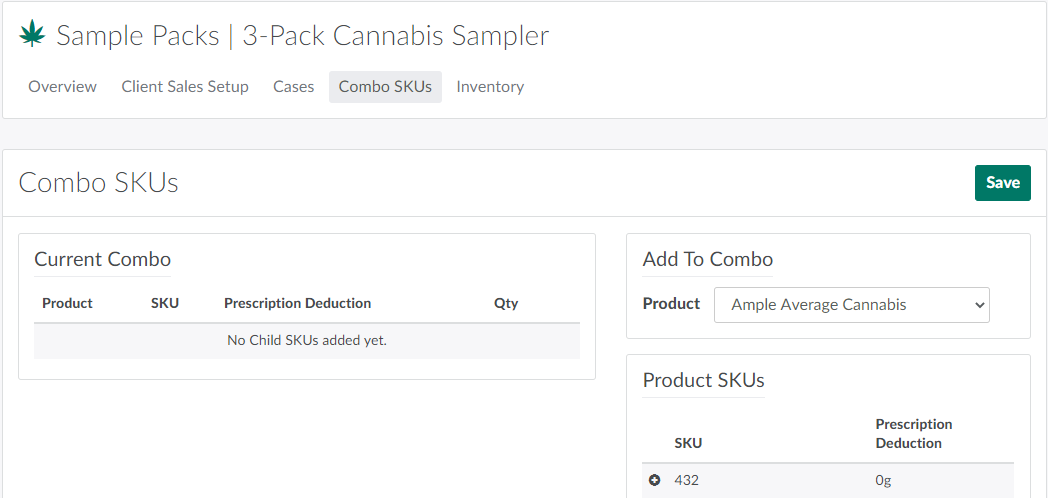Viewport: 1048px width, 498px height.
Task: Click the cannabis leaf logo icon
Action: [x=33, y=36]
